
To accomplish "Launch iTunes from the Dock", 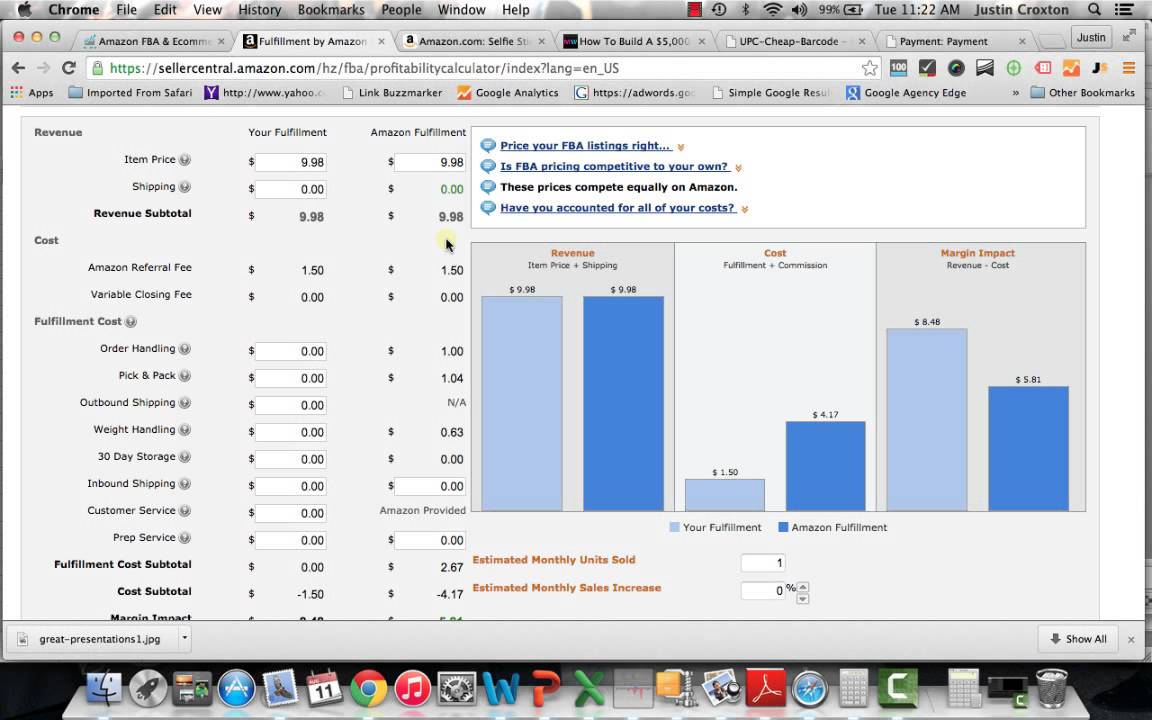I will pyautogui.click(x=412, y=688).
